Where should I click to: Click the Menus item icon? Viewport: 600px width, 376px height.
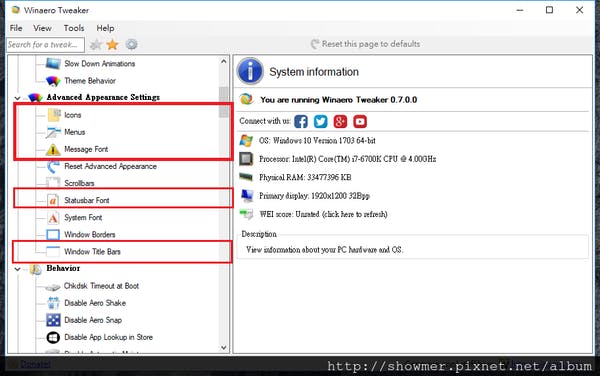pos(53,132)
